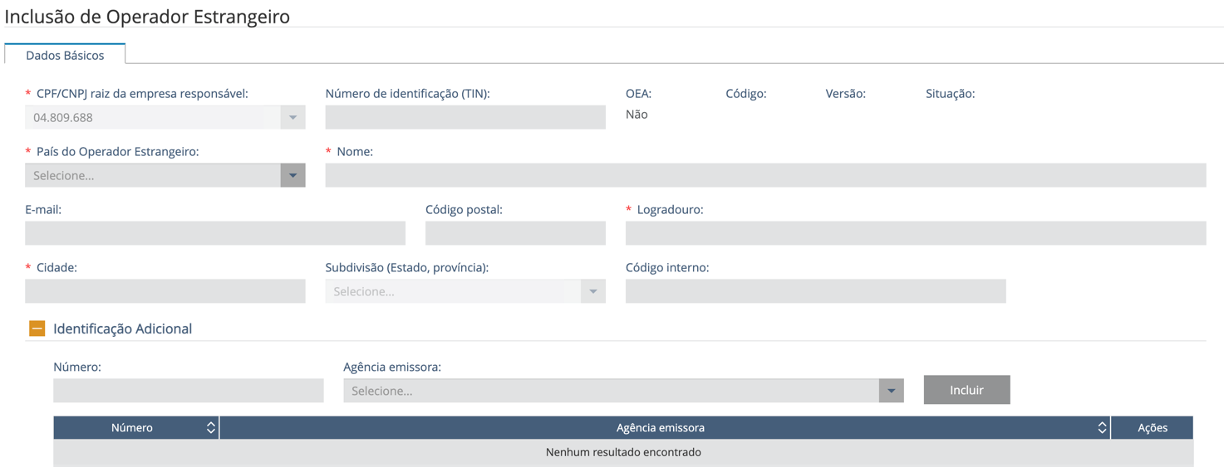Sort table by Número column
Screen dimensions: 1224x468
[210, 428]
